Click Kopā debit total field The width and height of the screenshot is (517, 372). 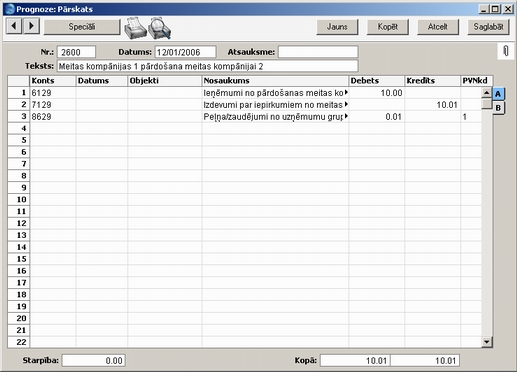tap(355, 360)
